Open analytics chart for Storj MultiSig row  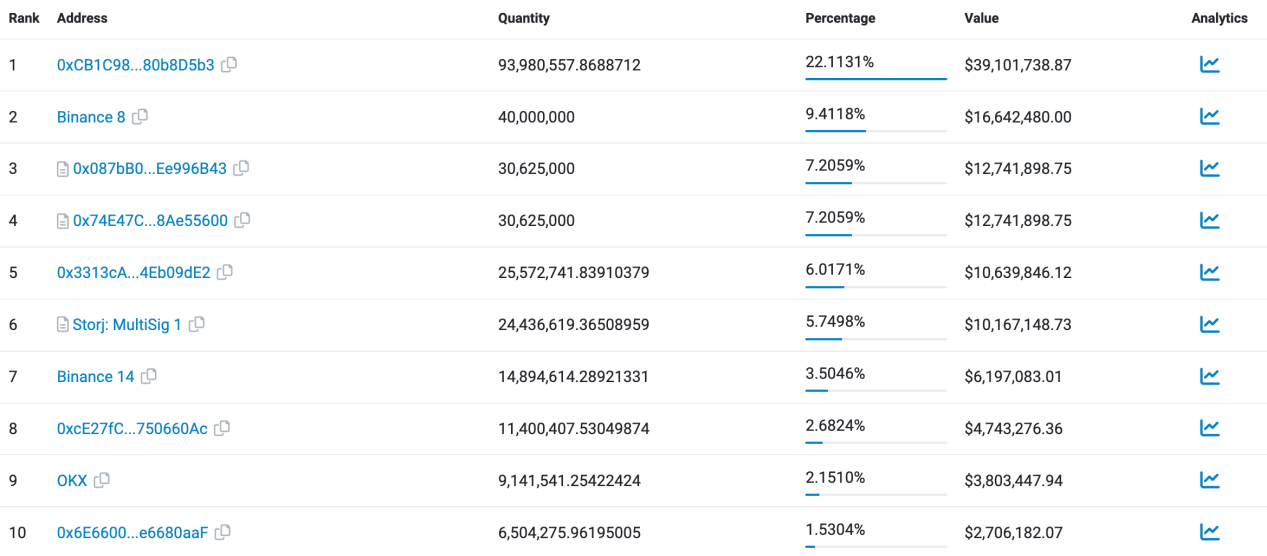pos(1209,325)
